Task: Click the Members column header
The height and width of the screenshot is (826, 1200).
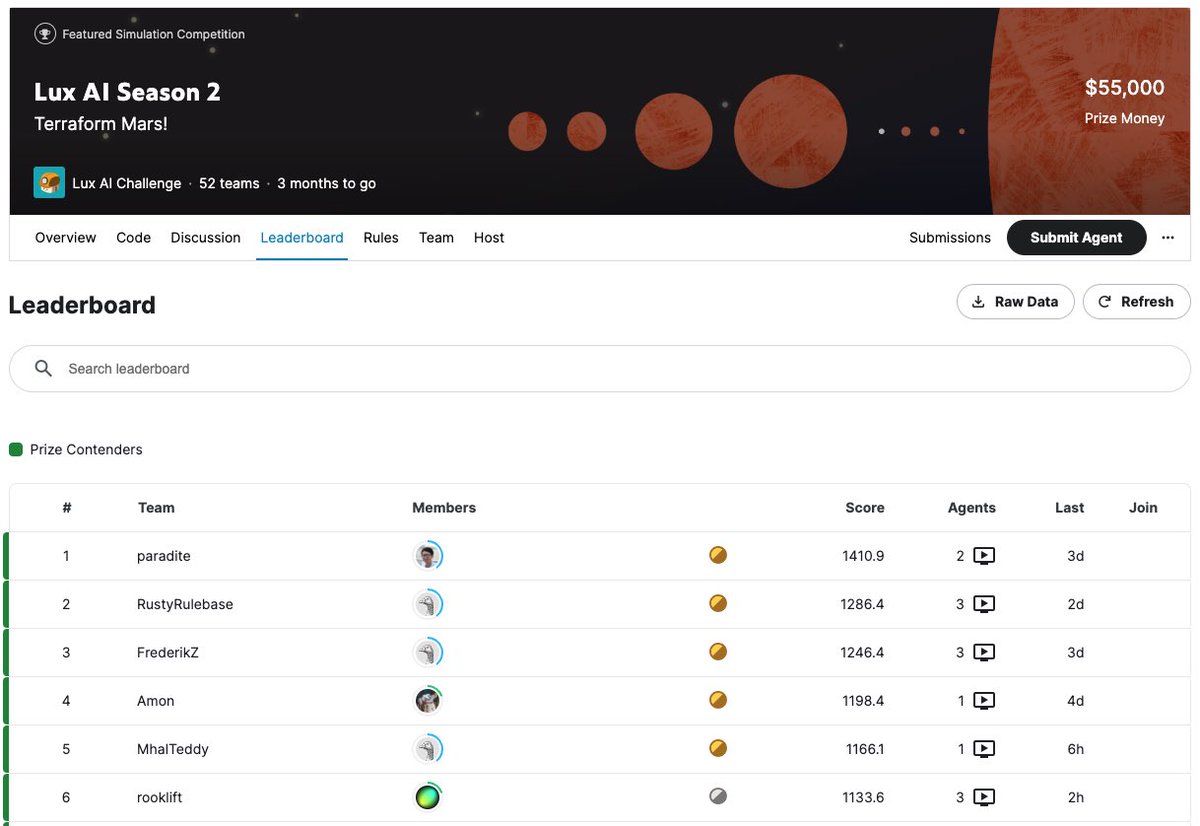Action: (444, 508)
